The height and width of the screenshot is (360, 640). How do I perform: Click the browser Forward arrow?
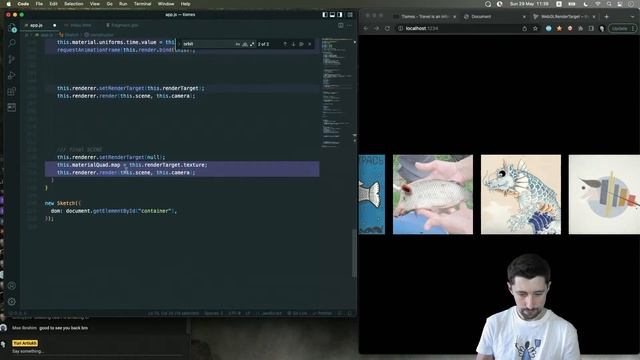[376, 29]
